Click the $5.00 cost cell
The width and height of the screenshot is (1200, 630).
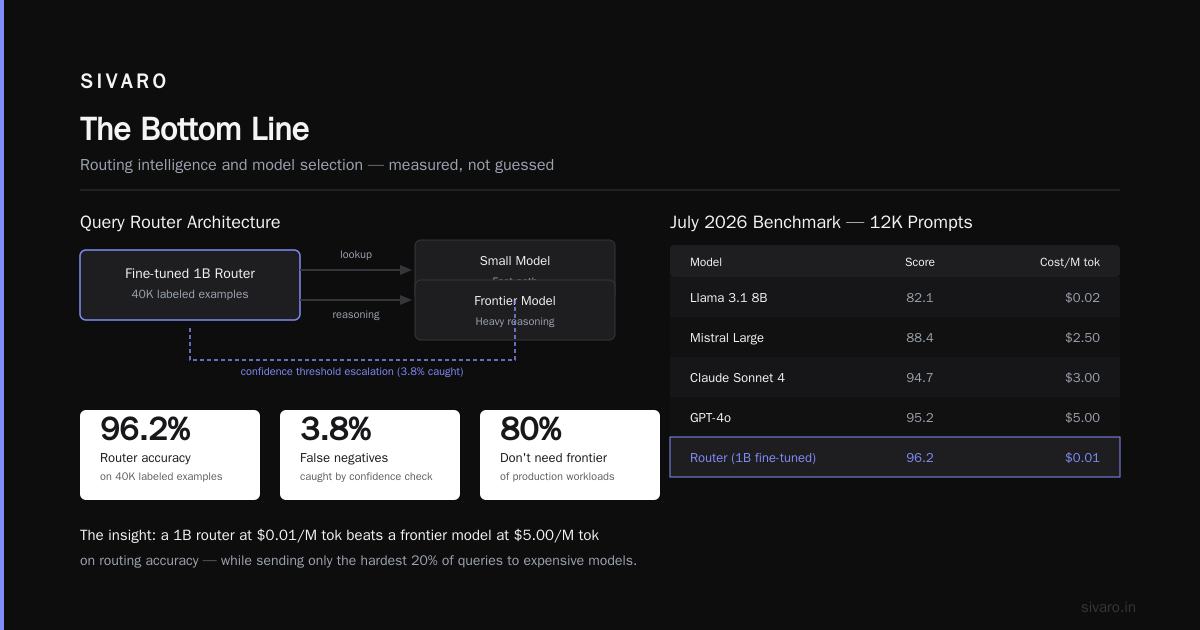pyautogui.click(x=1082, y=418)
